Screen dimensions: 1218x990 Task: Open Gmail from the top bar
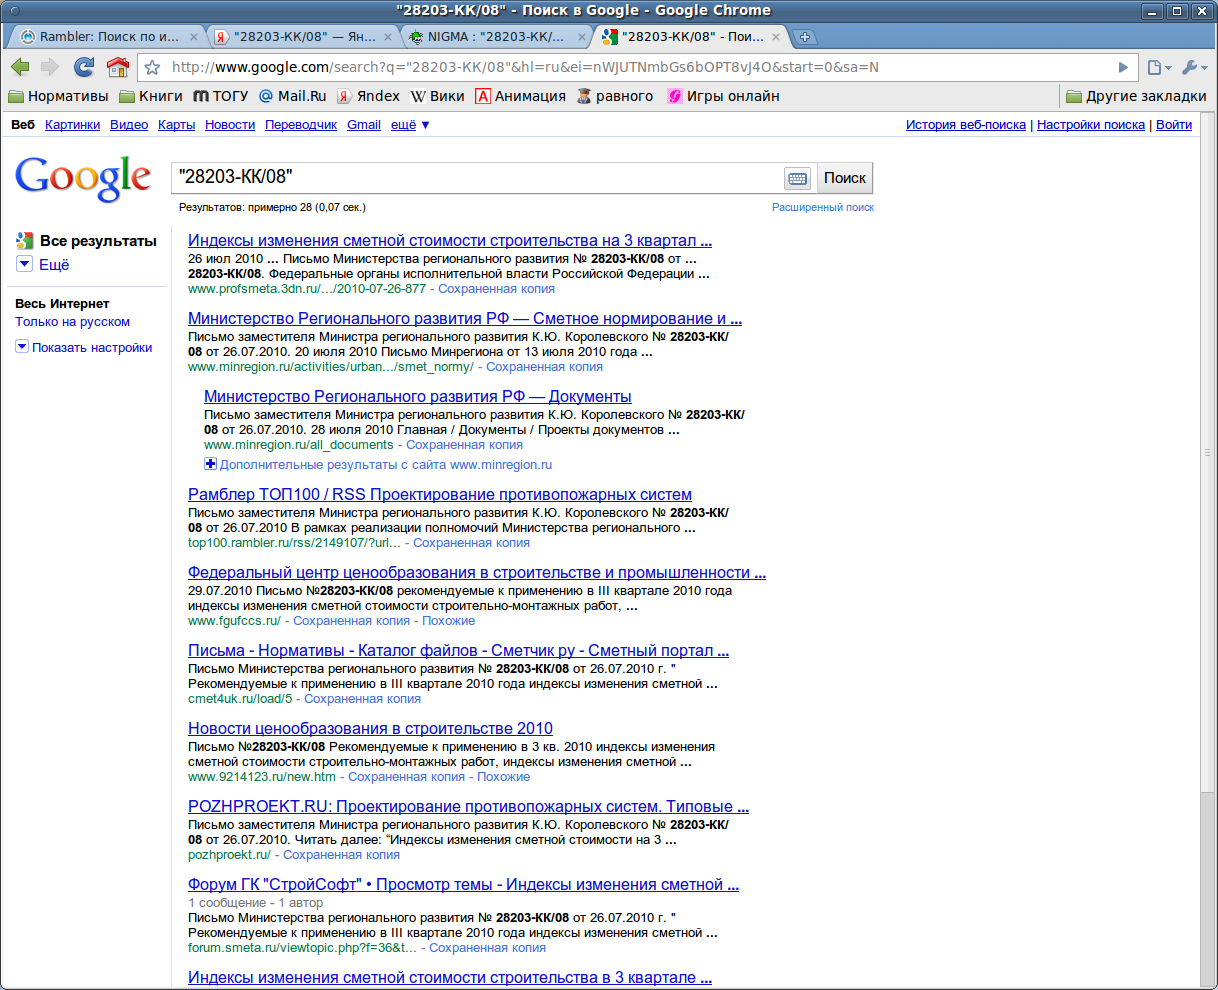click(364, 125)
